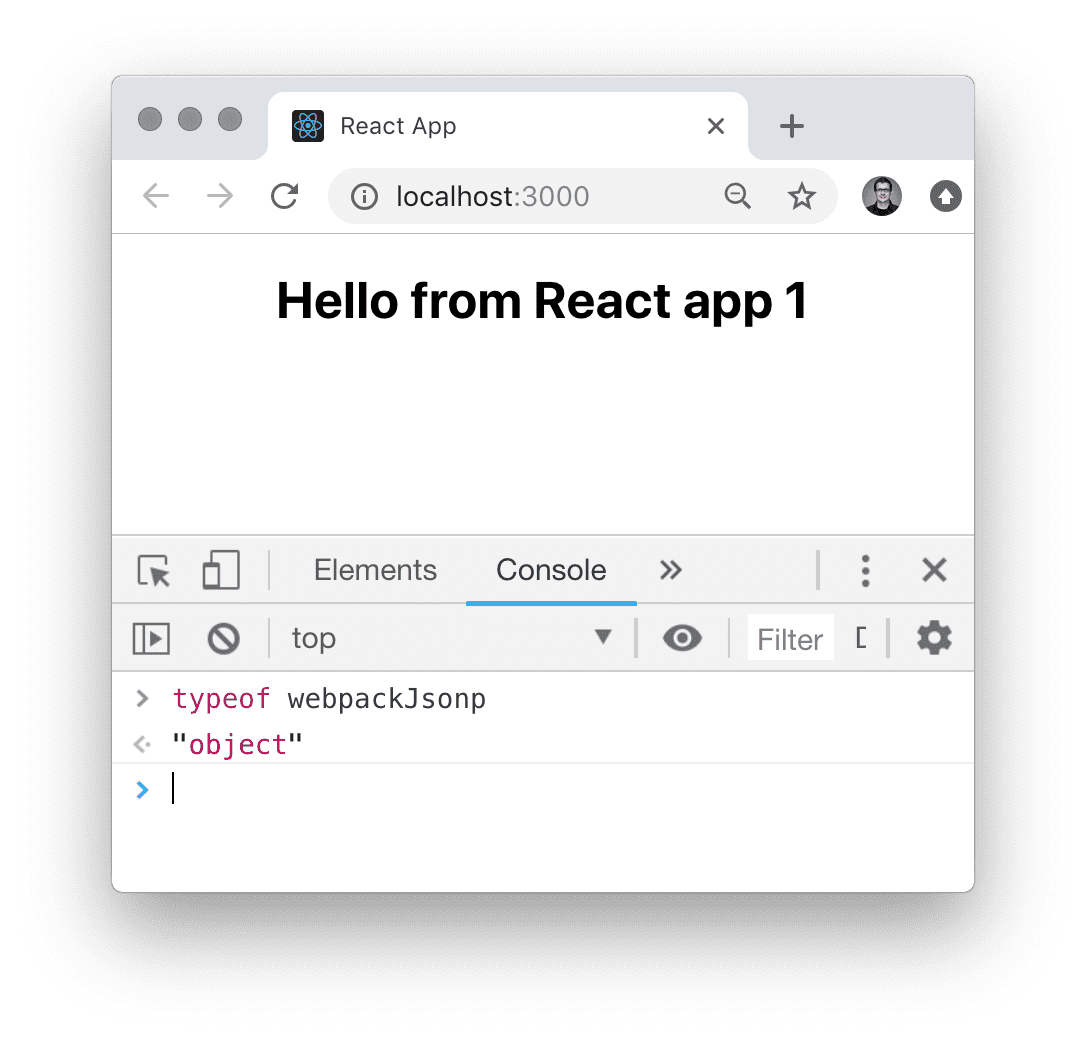The height and width of the screenshot is (1040, 1086).
Task: Open the user profile avatar
Action: pos(881,197)
